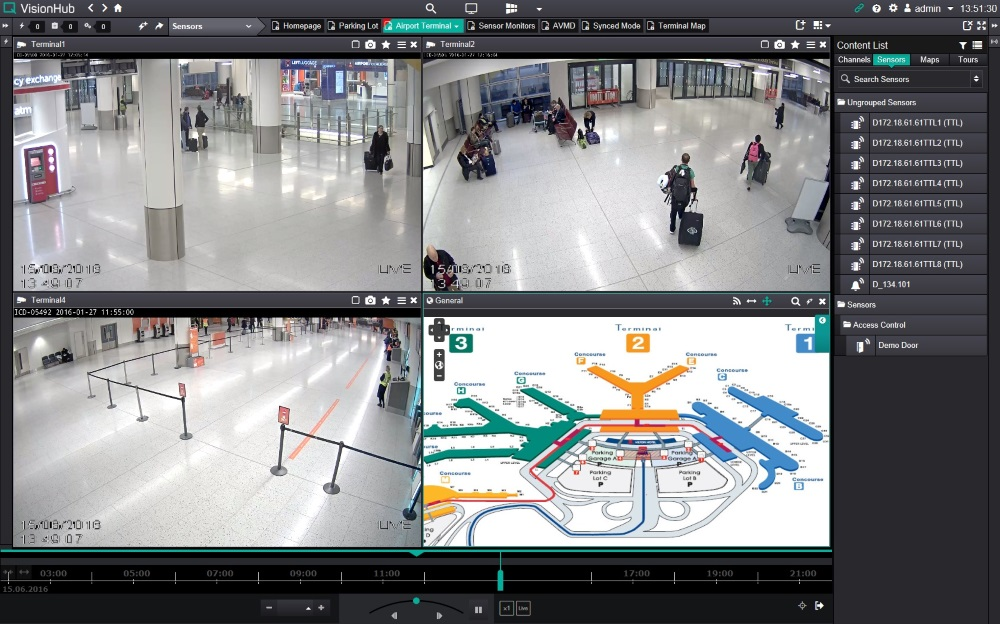The image size is (1000, 624).
Task: Adjust the playback speed arc slider
Action: 416,601
